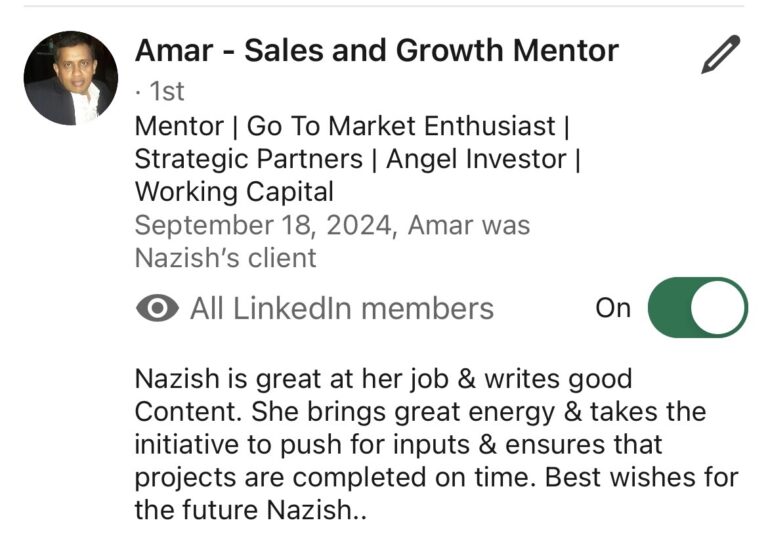Click Angel Investor in the headline
768x535 pixels.
476,159
